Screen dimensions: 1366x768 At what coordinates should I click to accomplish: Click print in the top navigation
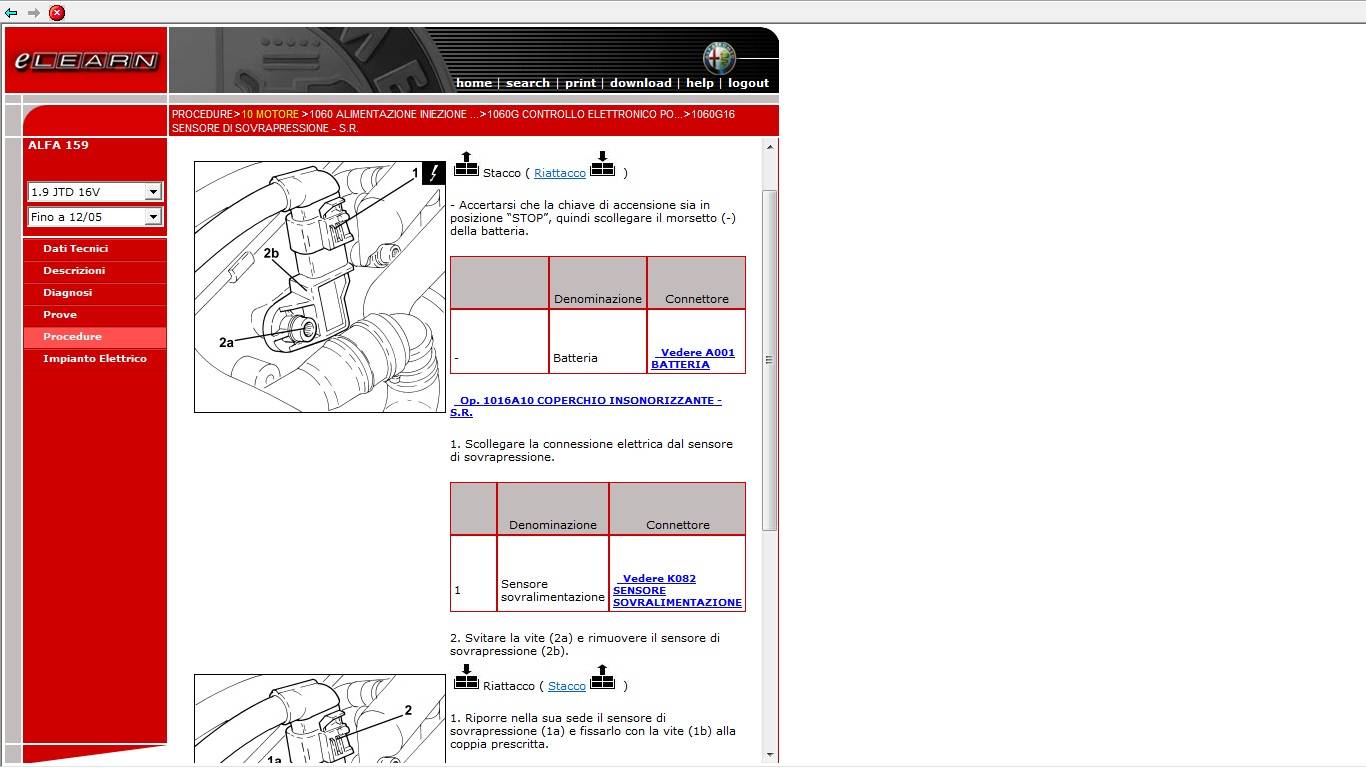coord(580,83)
